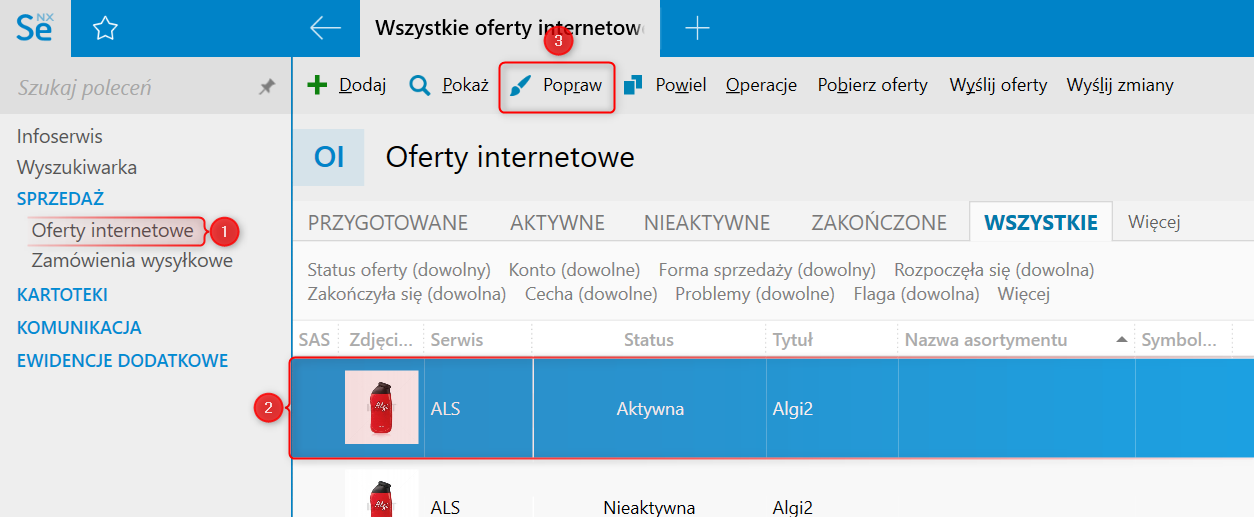The image size is (1254, 517).
Task: Open Wyszukiwarka in the sidebar
Action: 77,167
